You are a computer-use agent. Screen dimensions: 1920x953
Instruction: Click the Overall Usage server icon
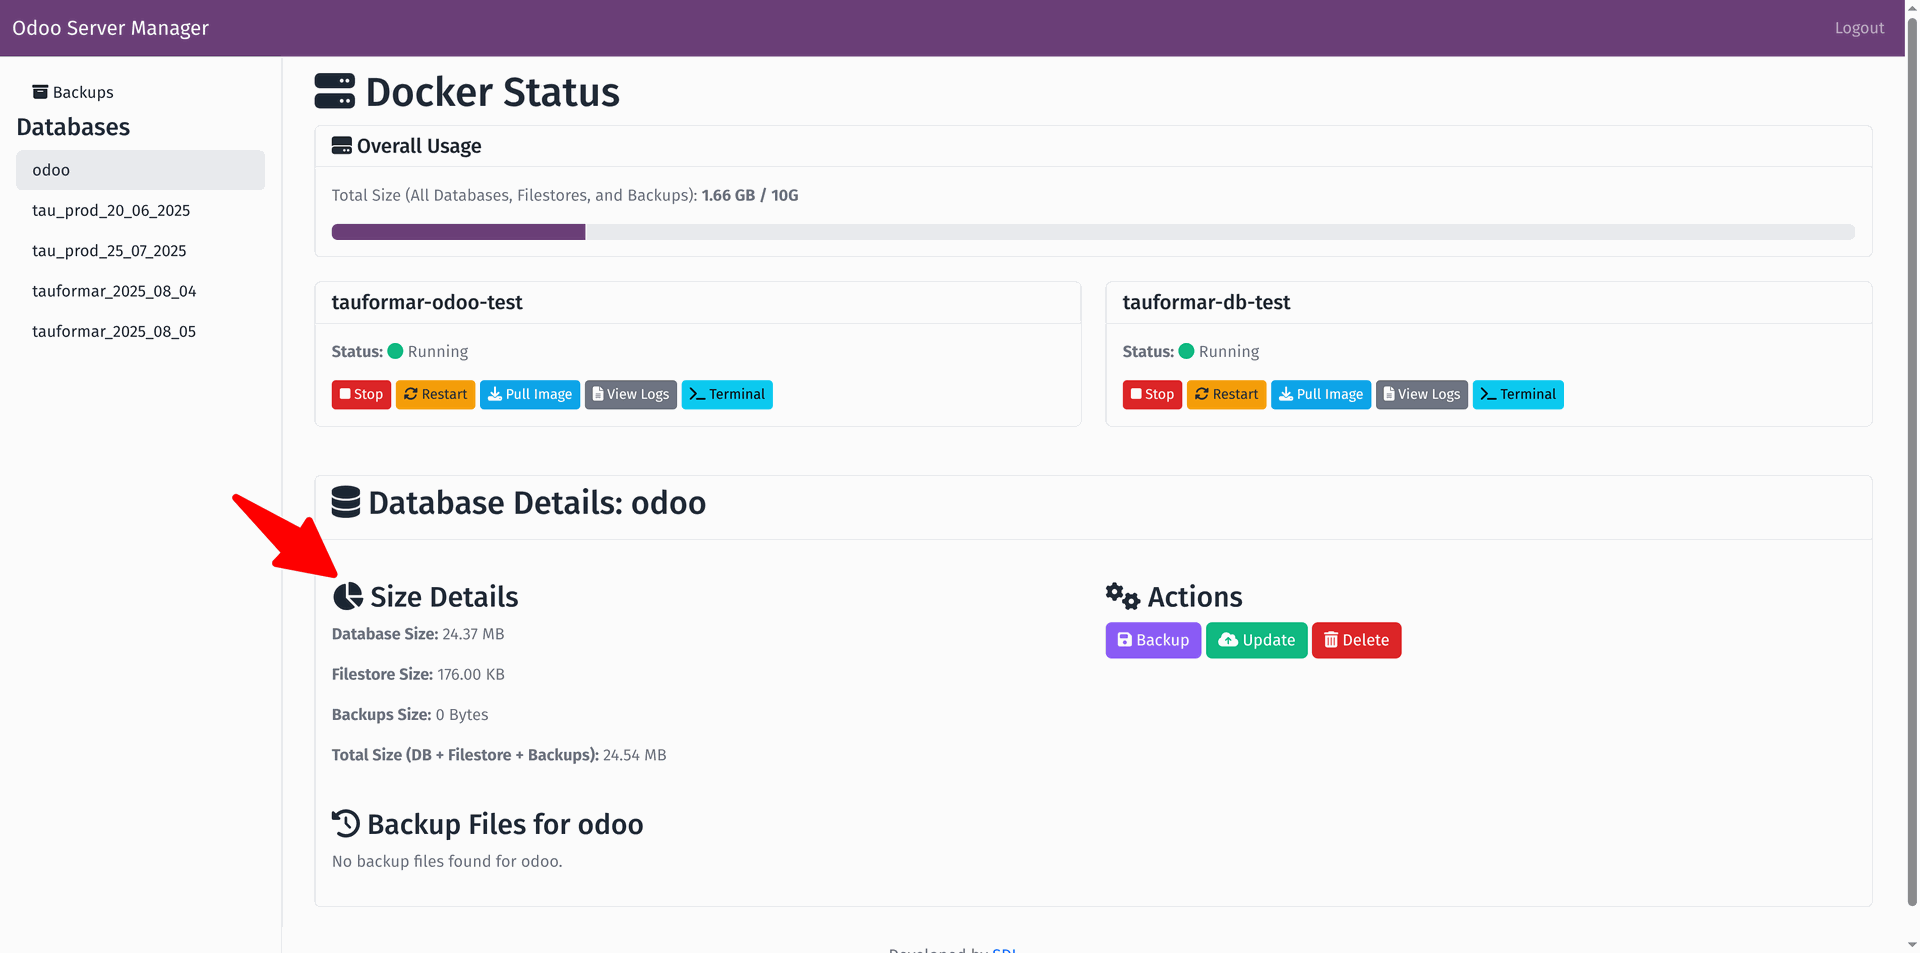(341, 146)
